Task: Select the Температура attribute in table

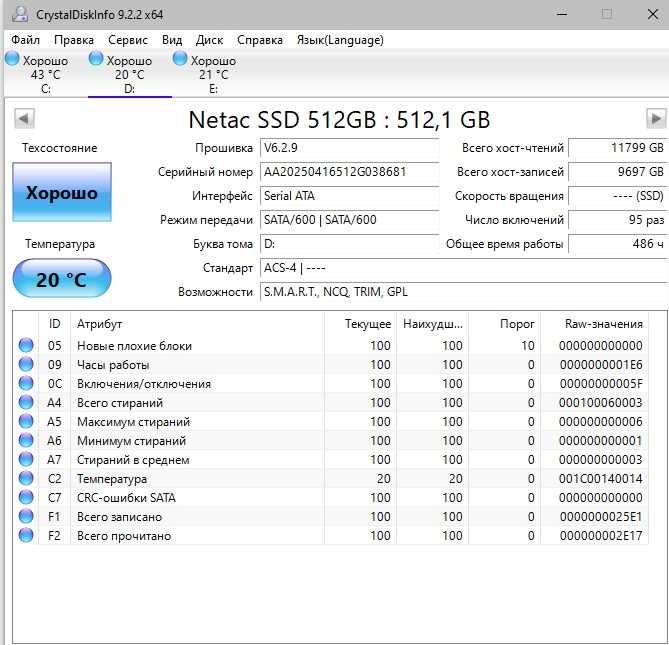Action: click(112, 479)
